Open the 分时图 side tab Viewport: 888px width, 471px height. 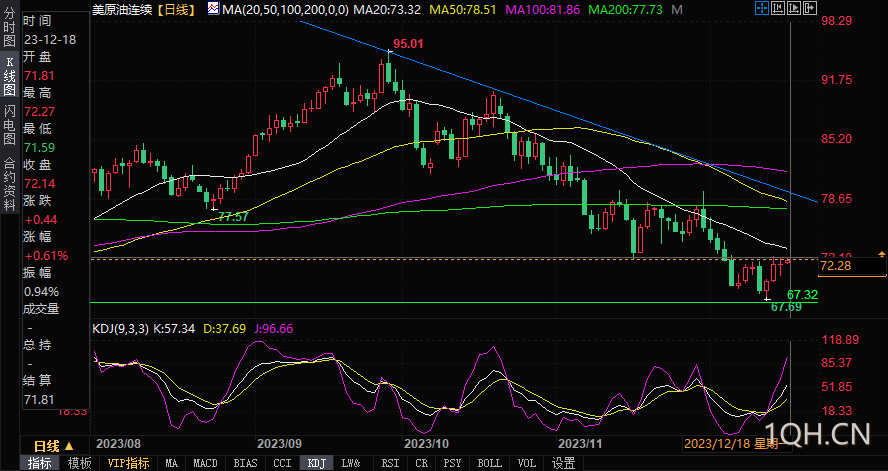coord(9,27)
